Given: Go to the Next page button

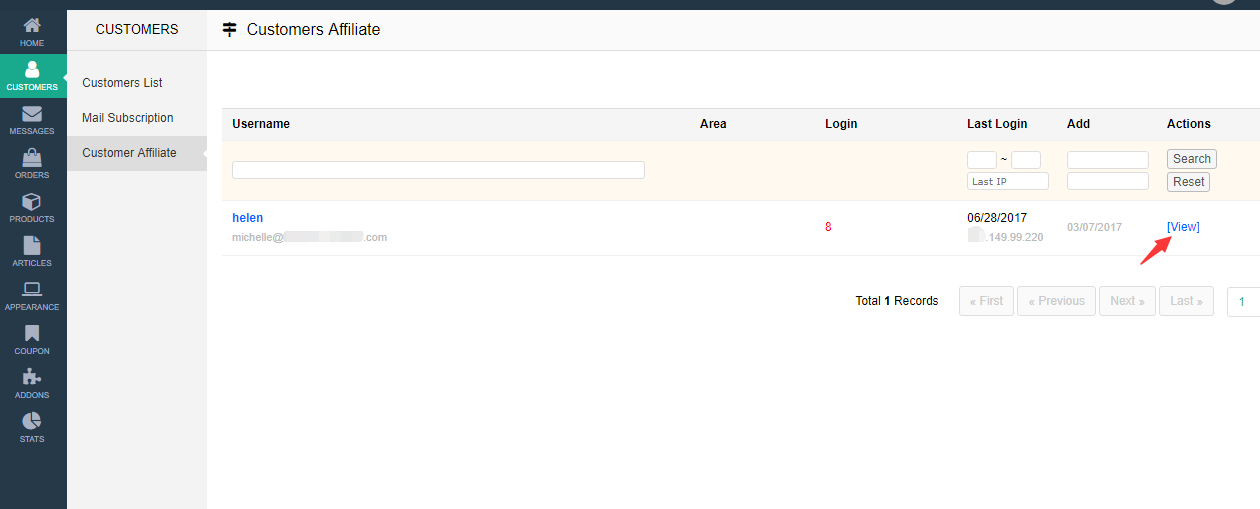Looking at the screenshot, I should (1127, 301).
